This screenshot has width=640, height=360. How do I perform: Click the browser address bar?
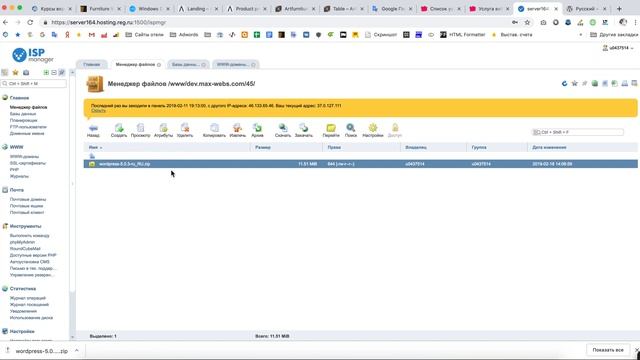278,22
